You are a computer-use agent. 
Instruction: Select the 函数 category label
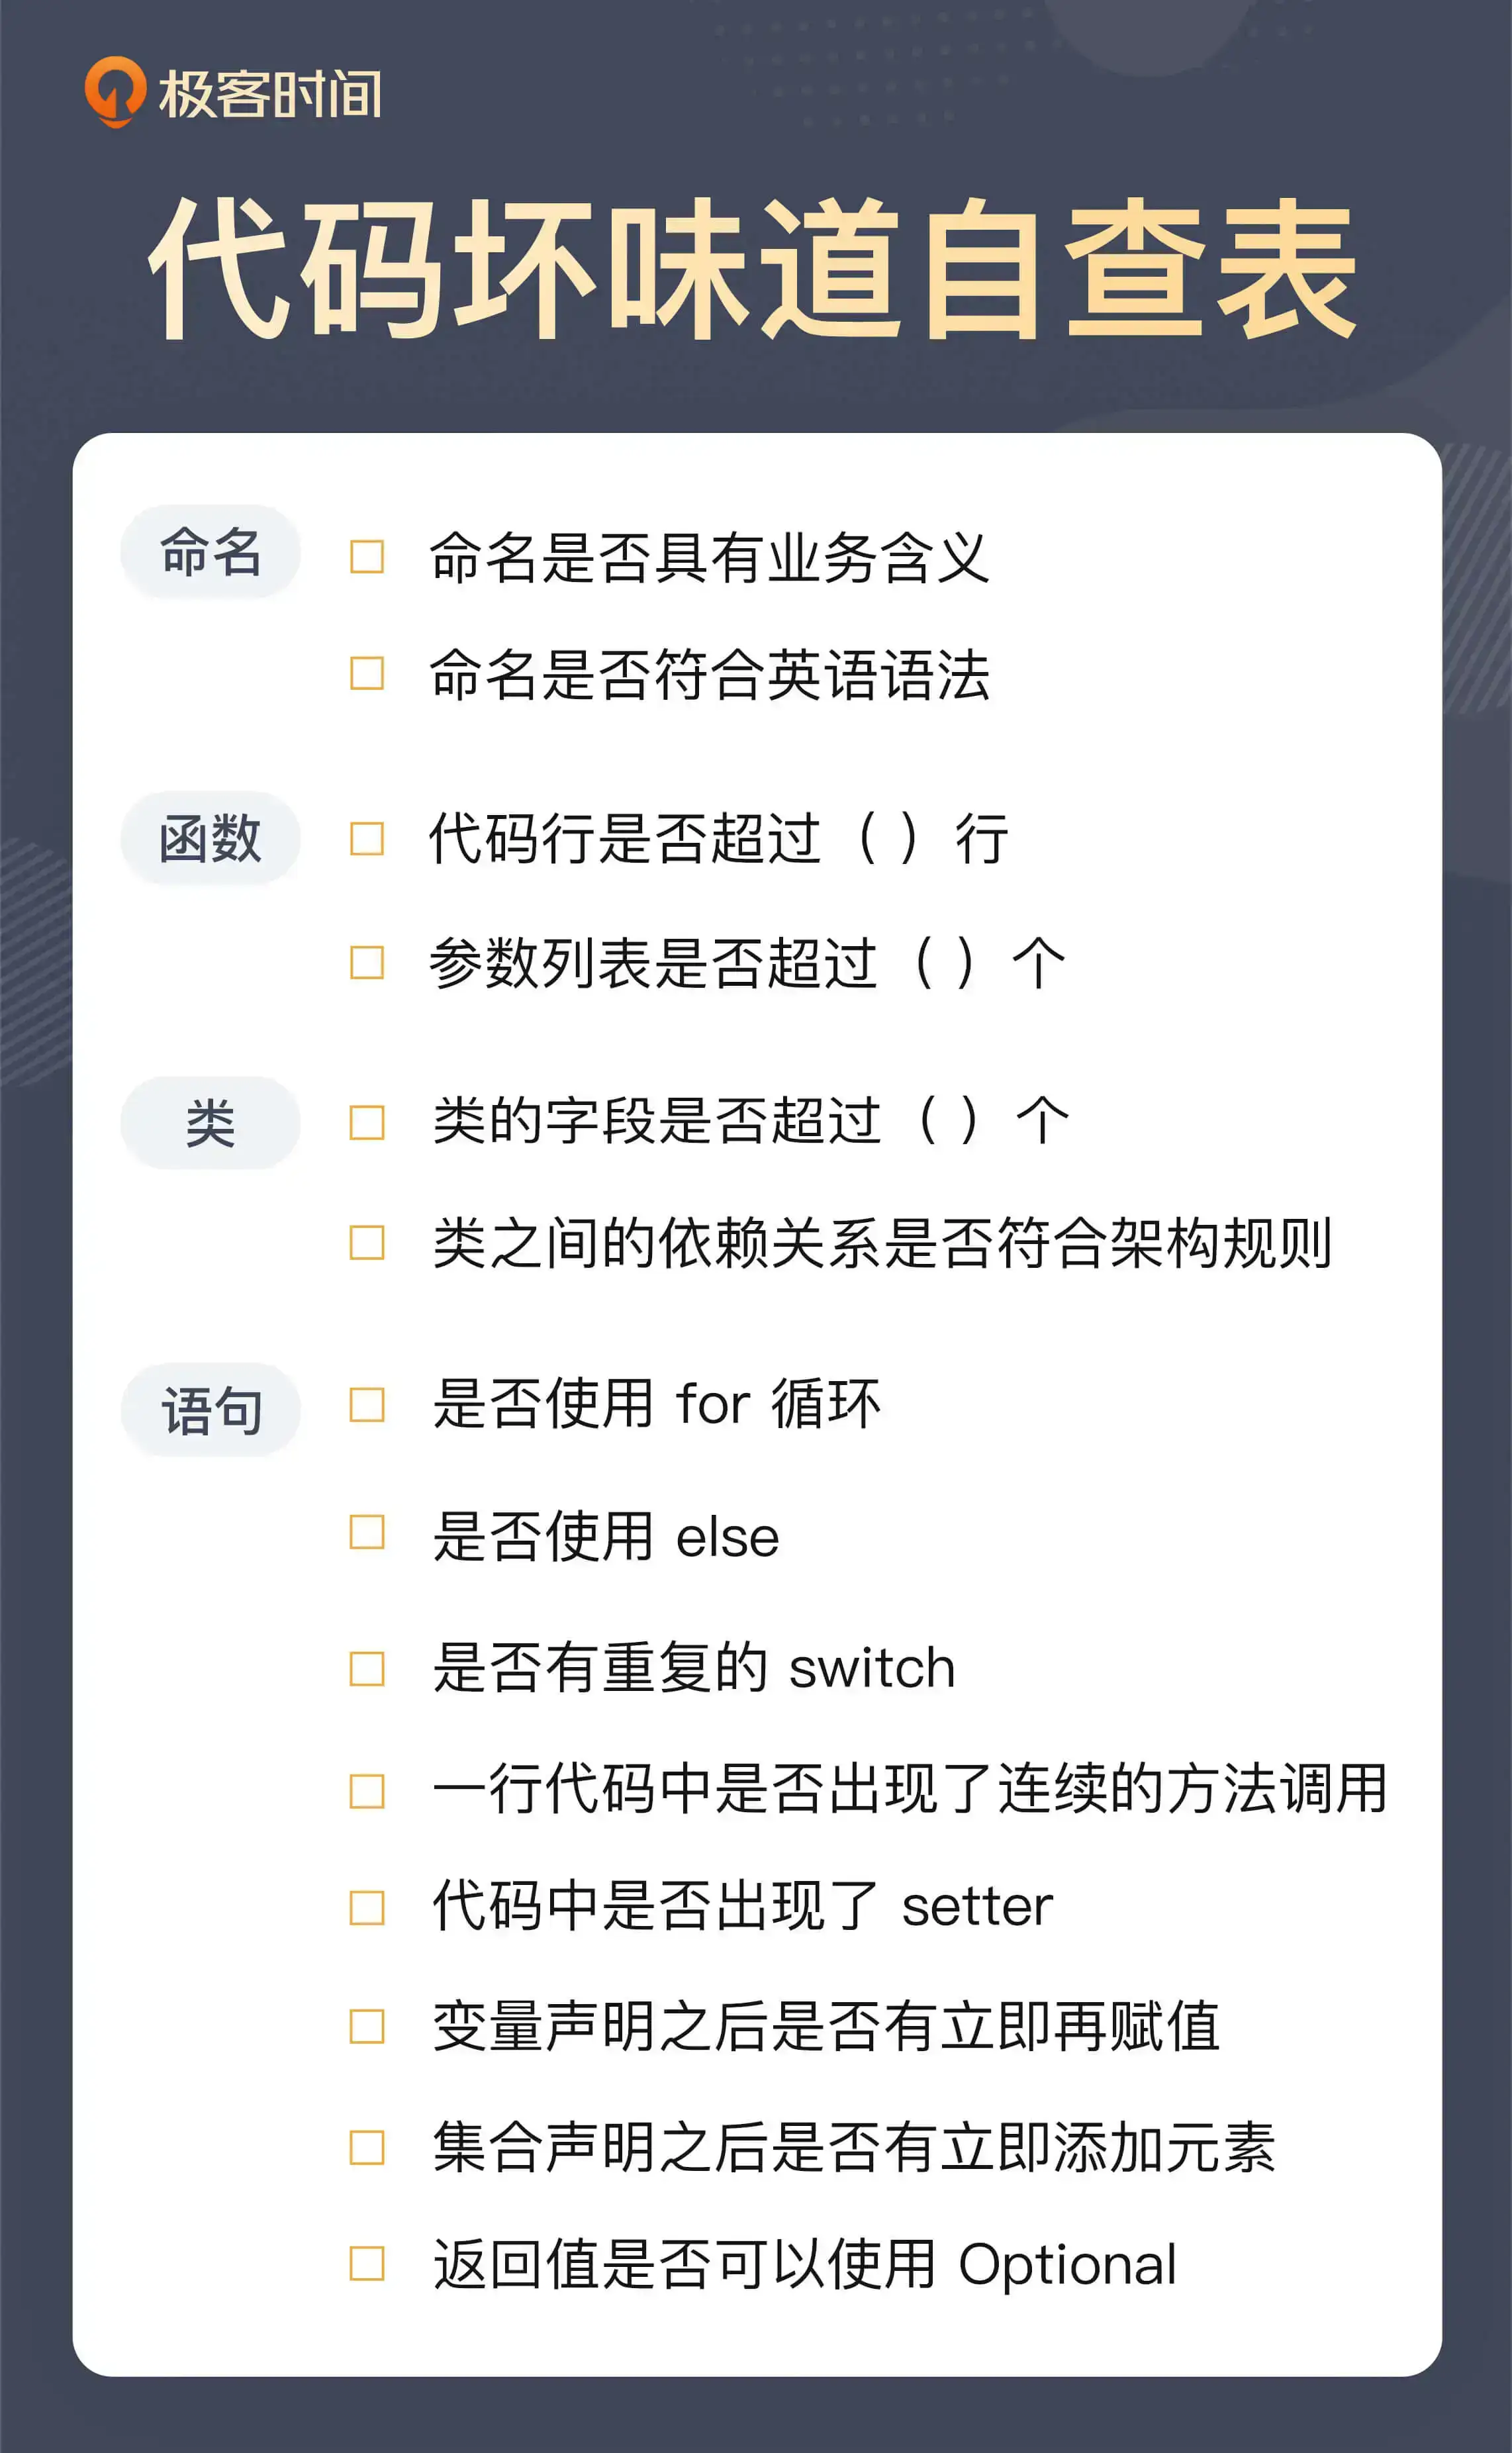click(210, 838)
